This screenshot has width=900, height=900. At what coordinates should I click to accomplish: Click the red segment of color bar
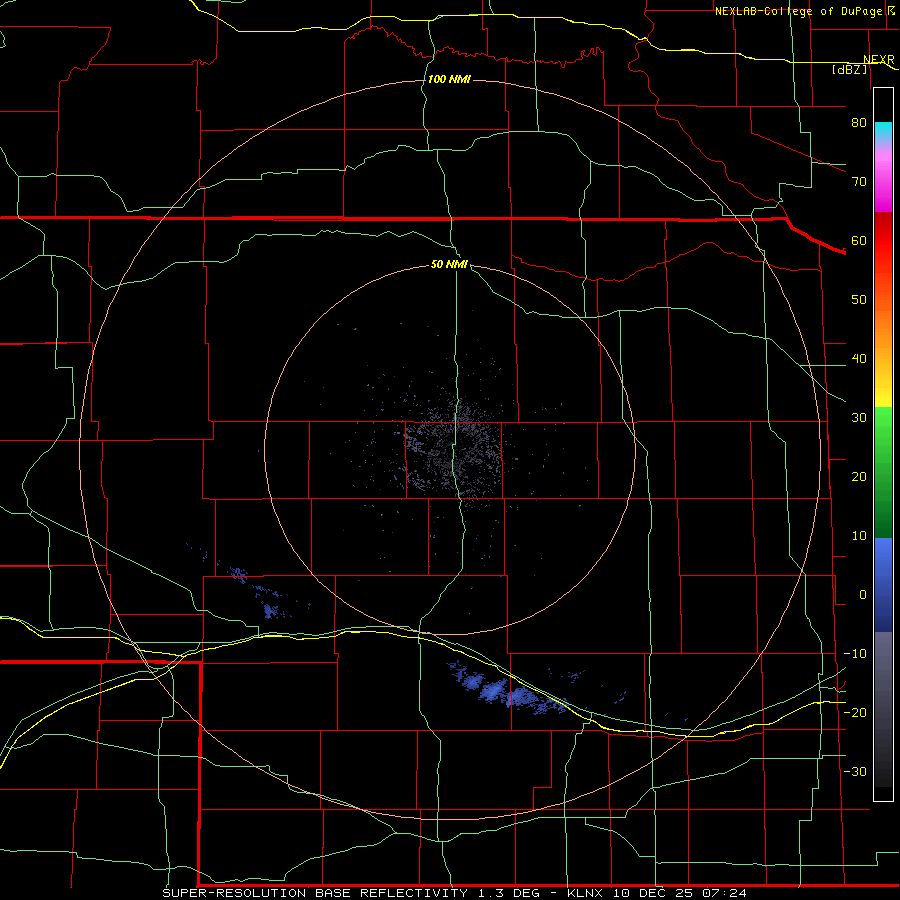[883, 241]
